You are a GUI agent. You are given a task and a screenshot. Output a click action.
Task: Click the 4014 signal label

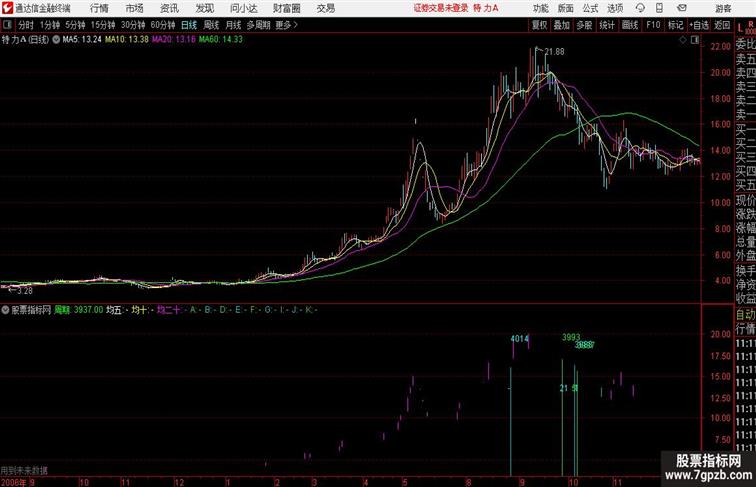[519, 339]
